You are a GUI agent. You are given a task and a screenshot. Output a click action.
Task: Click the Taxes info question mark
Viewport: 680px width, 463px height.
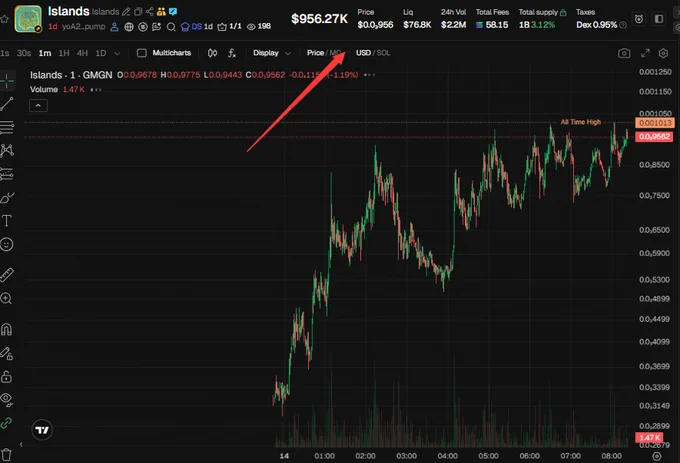[623, 25]
